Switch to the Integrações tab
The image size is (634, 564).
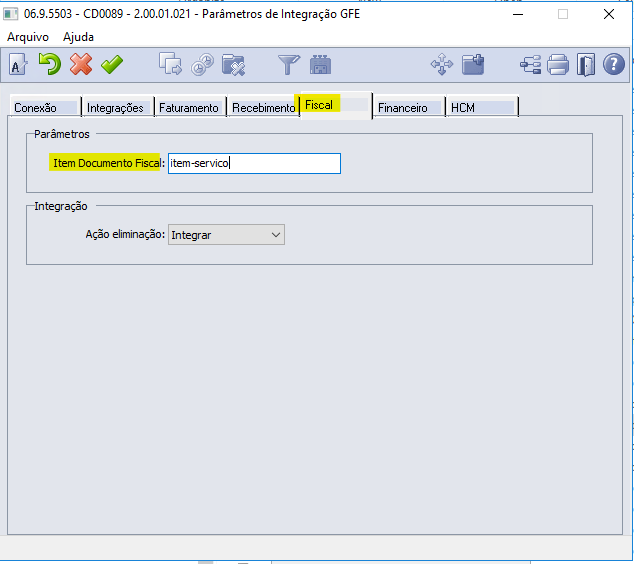pos(115,108)
